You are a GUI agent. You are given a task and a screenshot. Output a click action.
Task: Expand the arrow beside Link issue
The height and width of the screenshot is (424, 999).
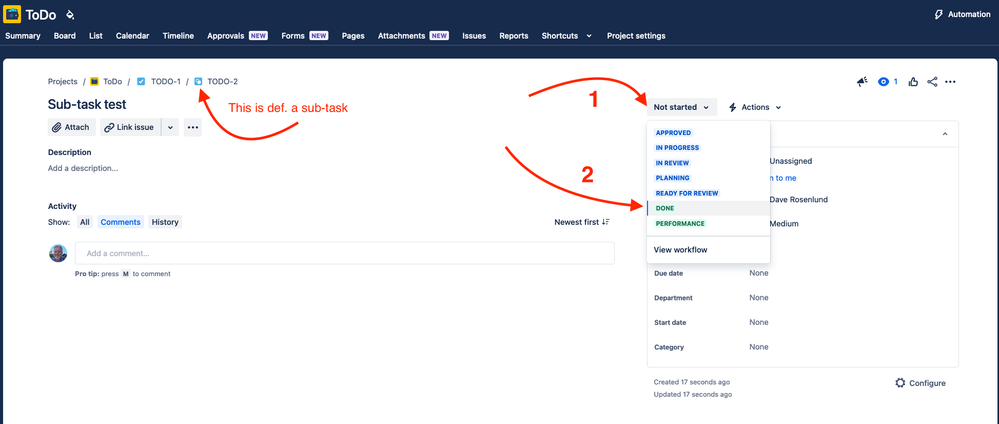(x=170, y=127)
